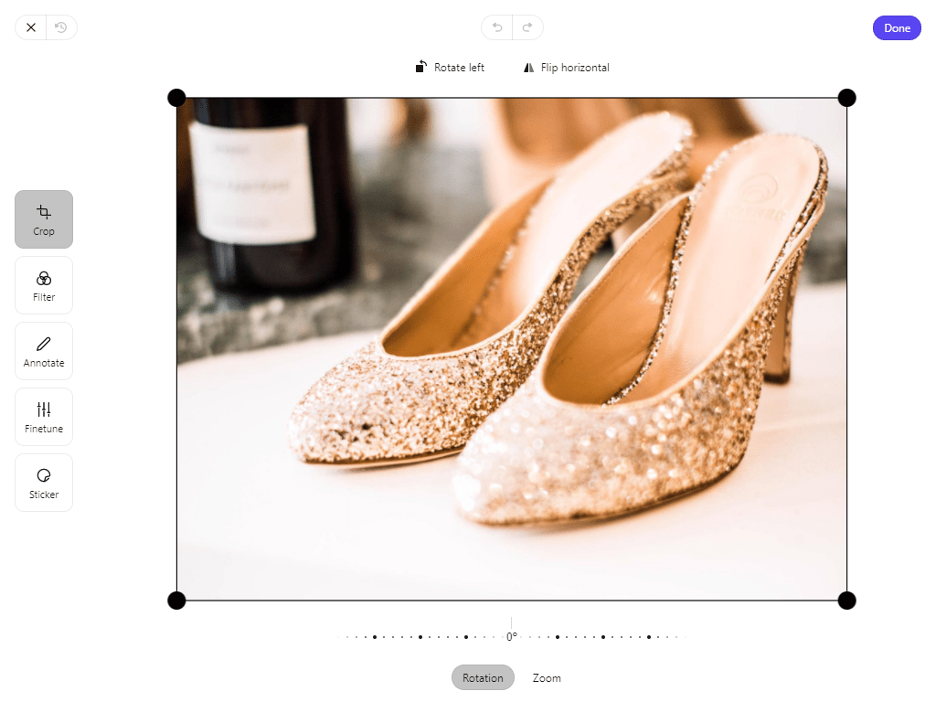This screenshot has height=702, width=936.
Task: Click the glitter shoes image preview
Action: tap(512, 348)
